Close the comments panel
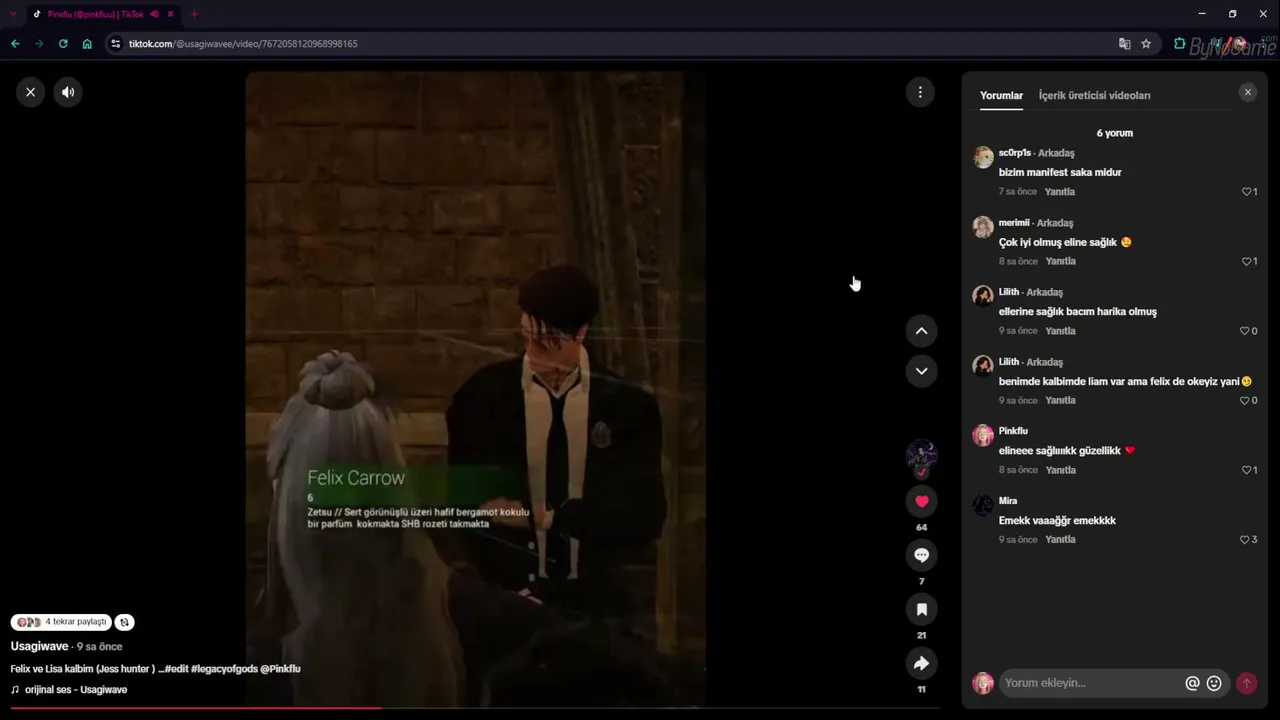1280x720 pixels. (1247, 92)
